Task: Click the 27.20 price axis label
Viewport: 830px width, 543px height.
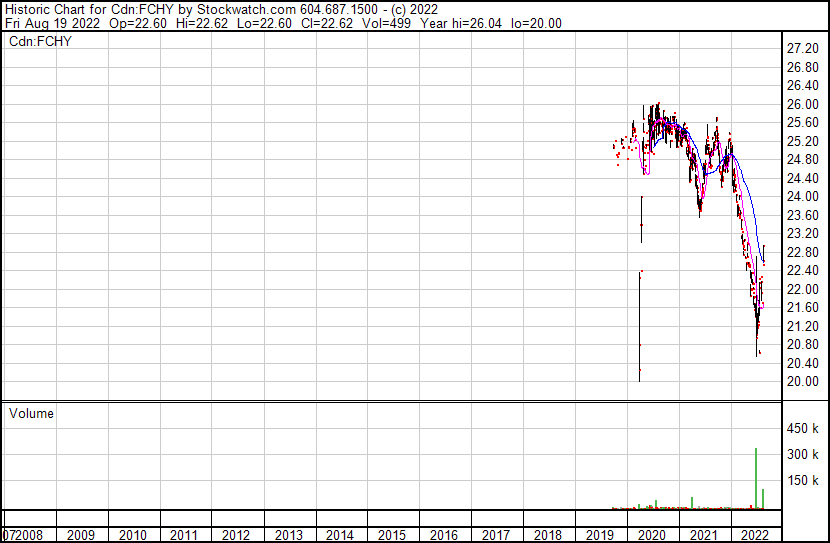Action: [x=803, y=49]
